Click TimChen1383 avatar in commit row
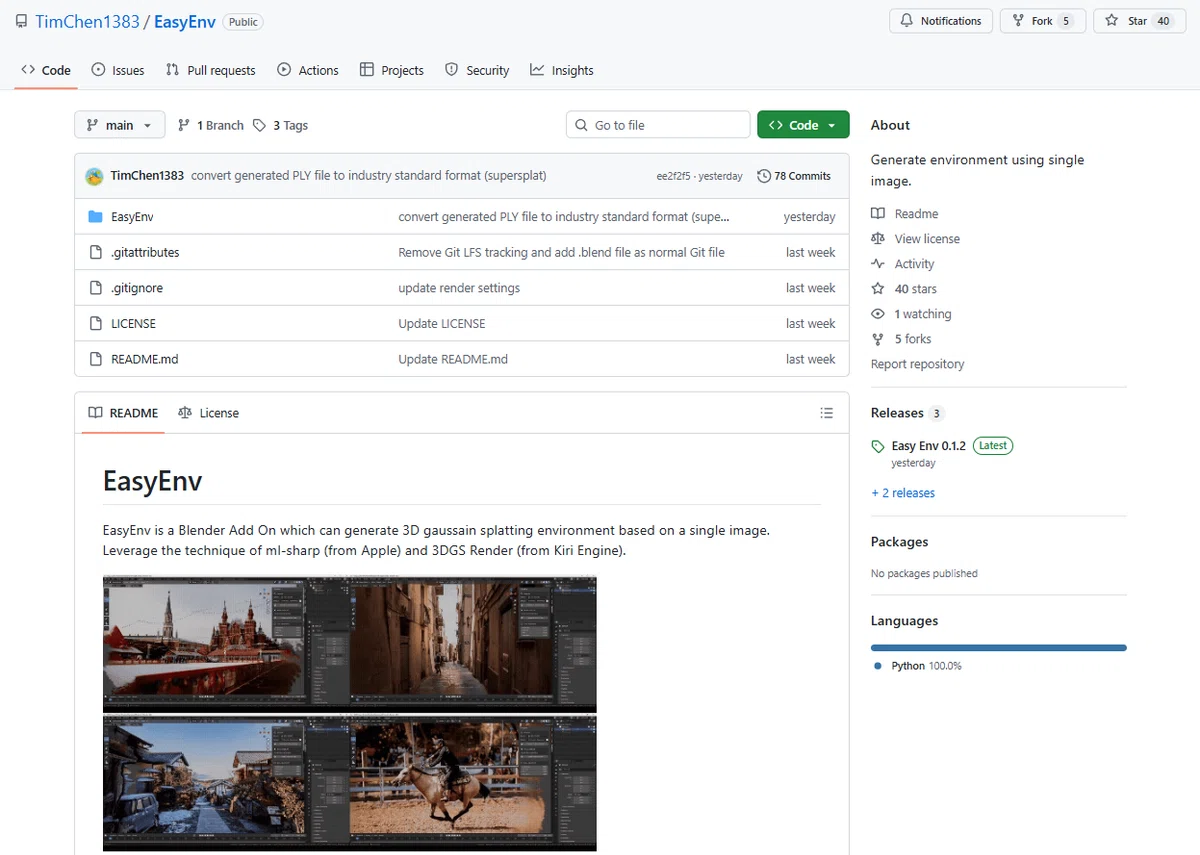Viewport: 1200px width, 855px height. [94, 176]
